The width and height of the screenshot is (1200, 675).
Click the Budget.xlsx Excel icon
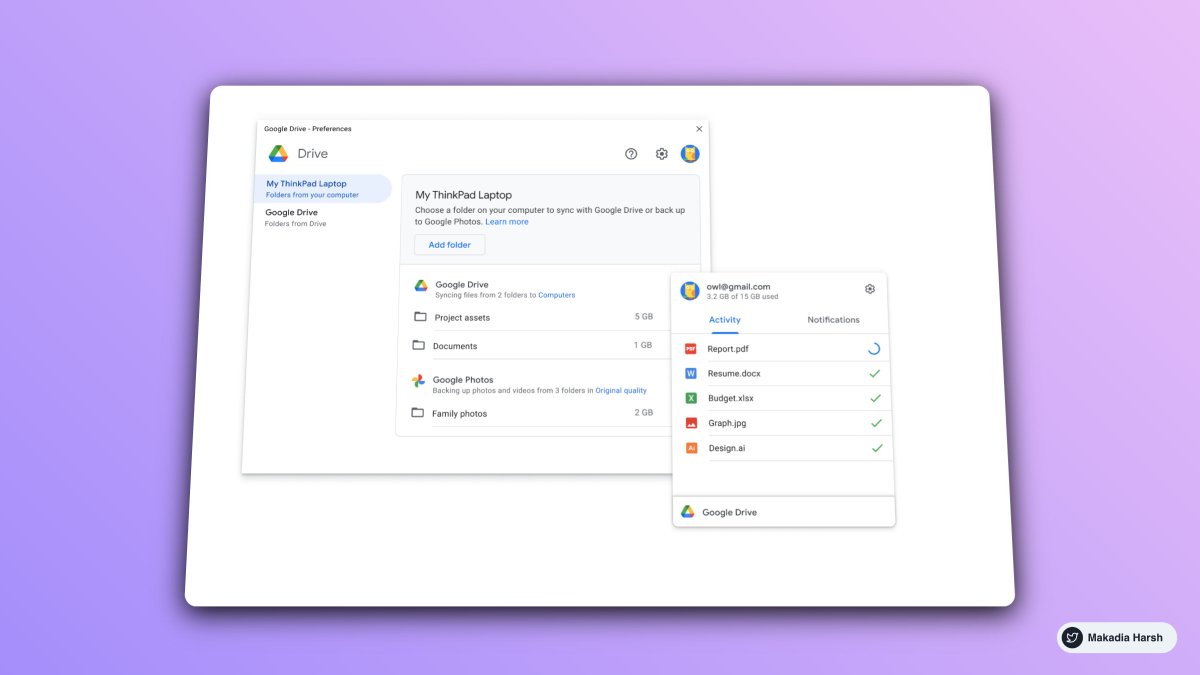click(x=691, y=398)
